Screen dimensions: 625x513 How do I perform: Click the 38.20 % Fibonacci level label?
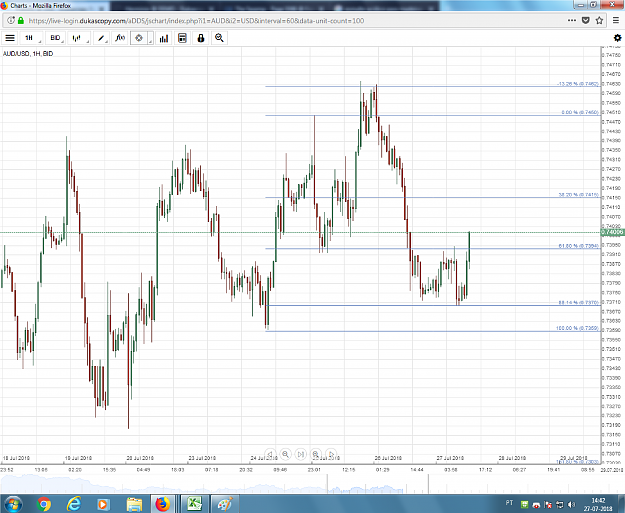coord(578,195)
